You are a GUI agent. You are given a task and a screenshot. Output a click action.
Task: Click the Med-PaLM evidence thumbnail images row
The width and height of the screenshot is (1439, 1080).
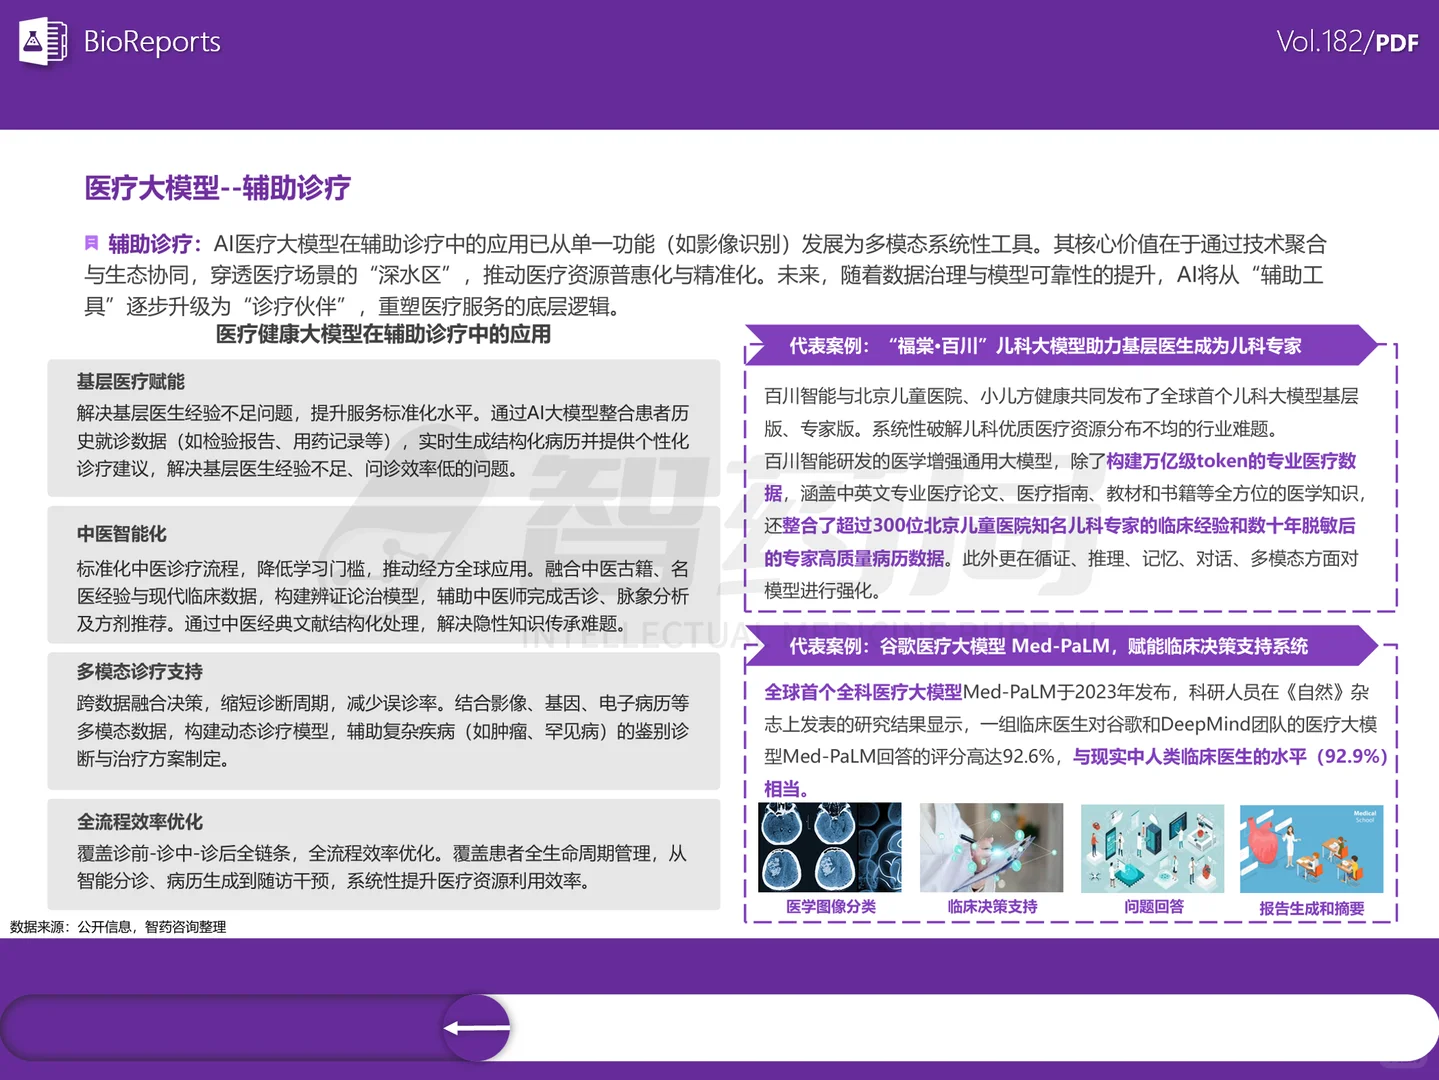click(x=1070, y=846)
